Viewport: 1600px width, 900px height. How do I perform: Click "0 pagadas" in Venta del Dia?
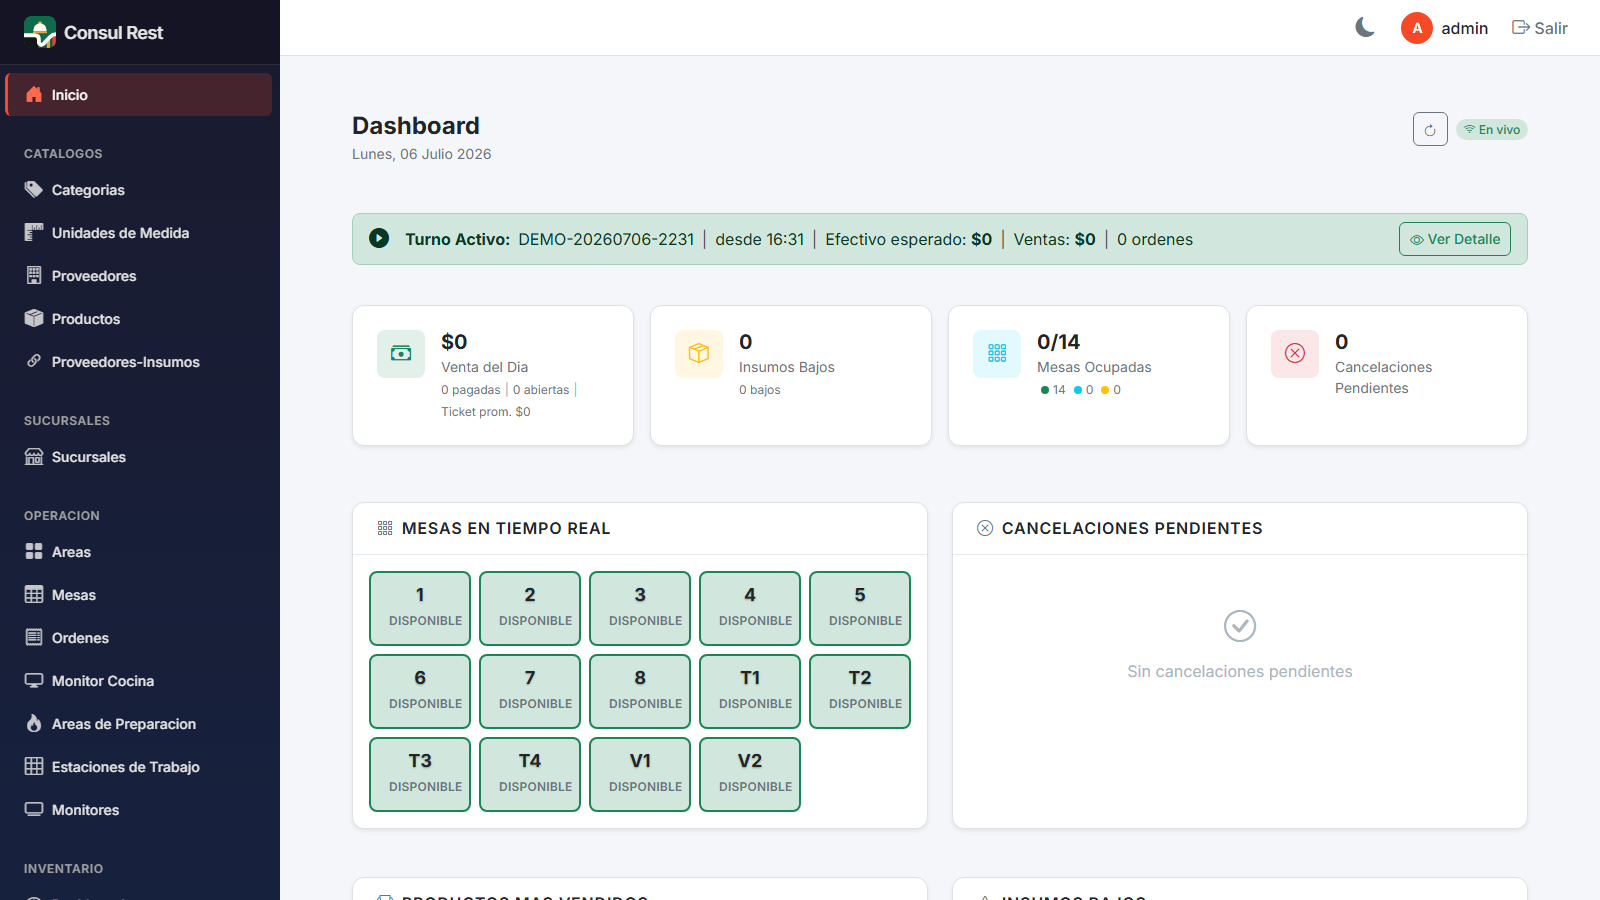471,390
